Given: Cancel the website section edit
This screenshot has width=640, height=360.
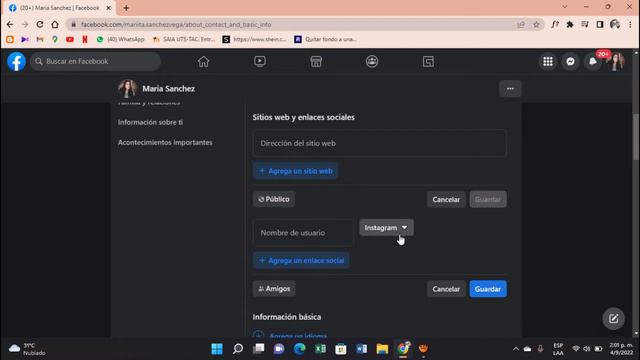Looking at the screenshot, I should click(x=446, y=200).
